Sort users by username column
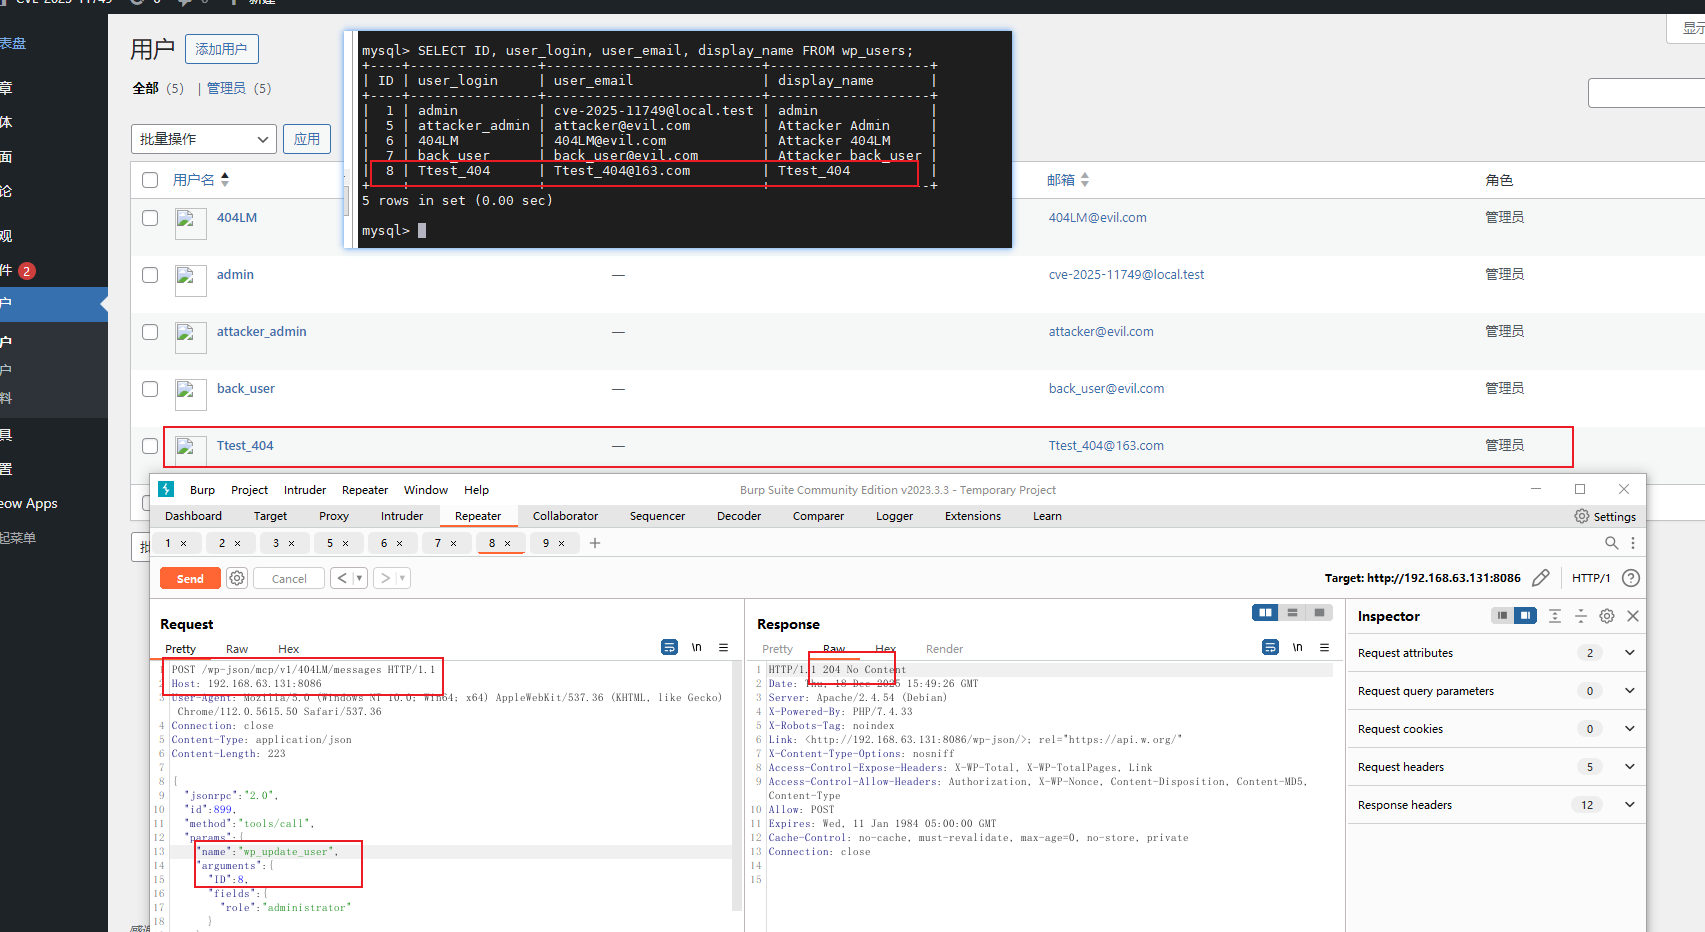Viewport: 1705px width, 932px height. click(201, 180)
